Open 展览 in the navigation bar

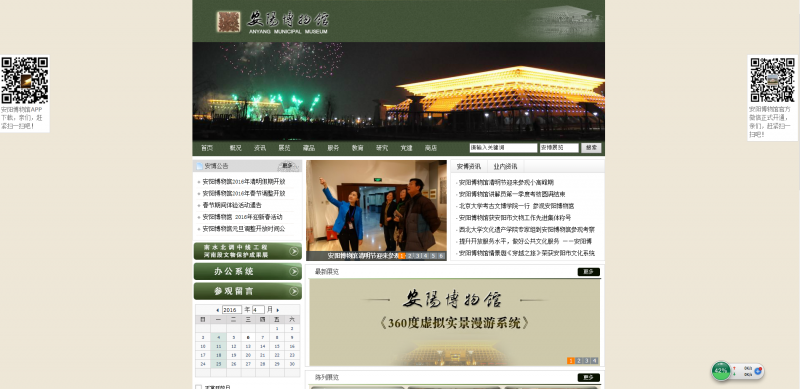(284, 148)
